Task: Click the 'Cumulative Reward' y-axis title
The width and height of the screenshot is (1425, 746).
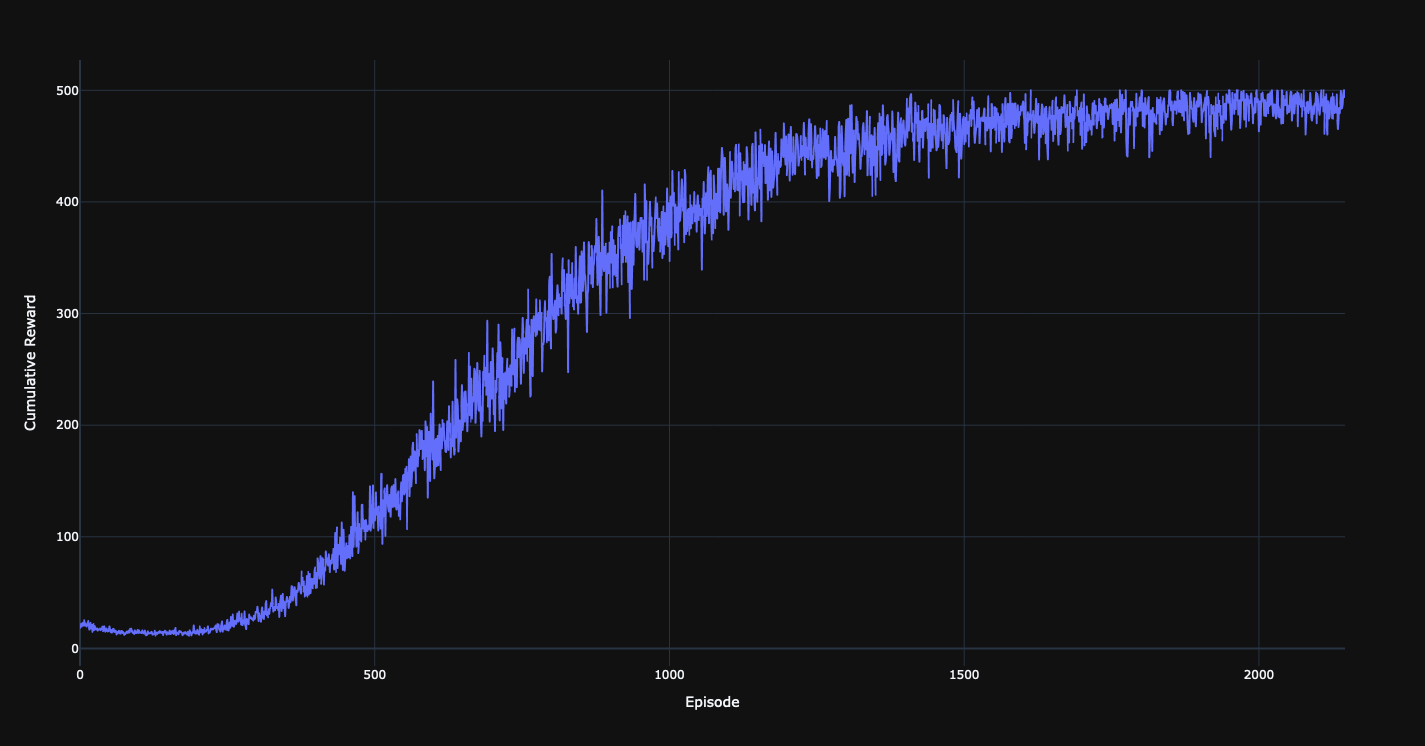Action: click(30, 363)
